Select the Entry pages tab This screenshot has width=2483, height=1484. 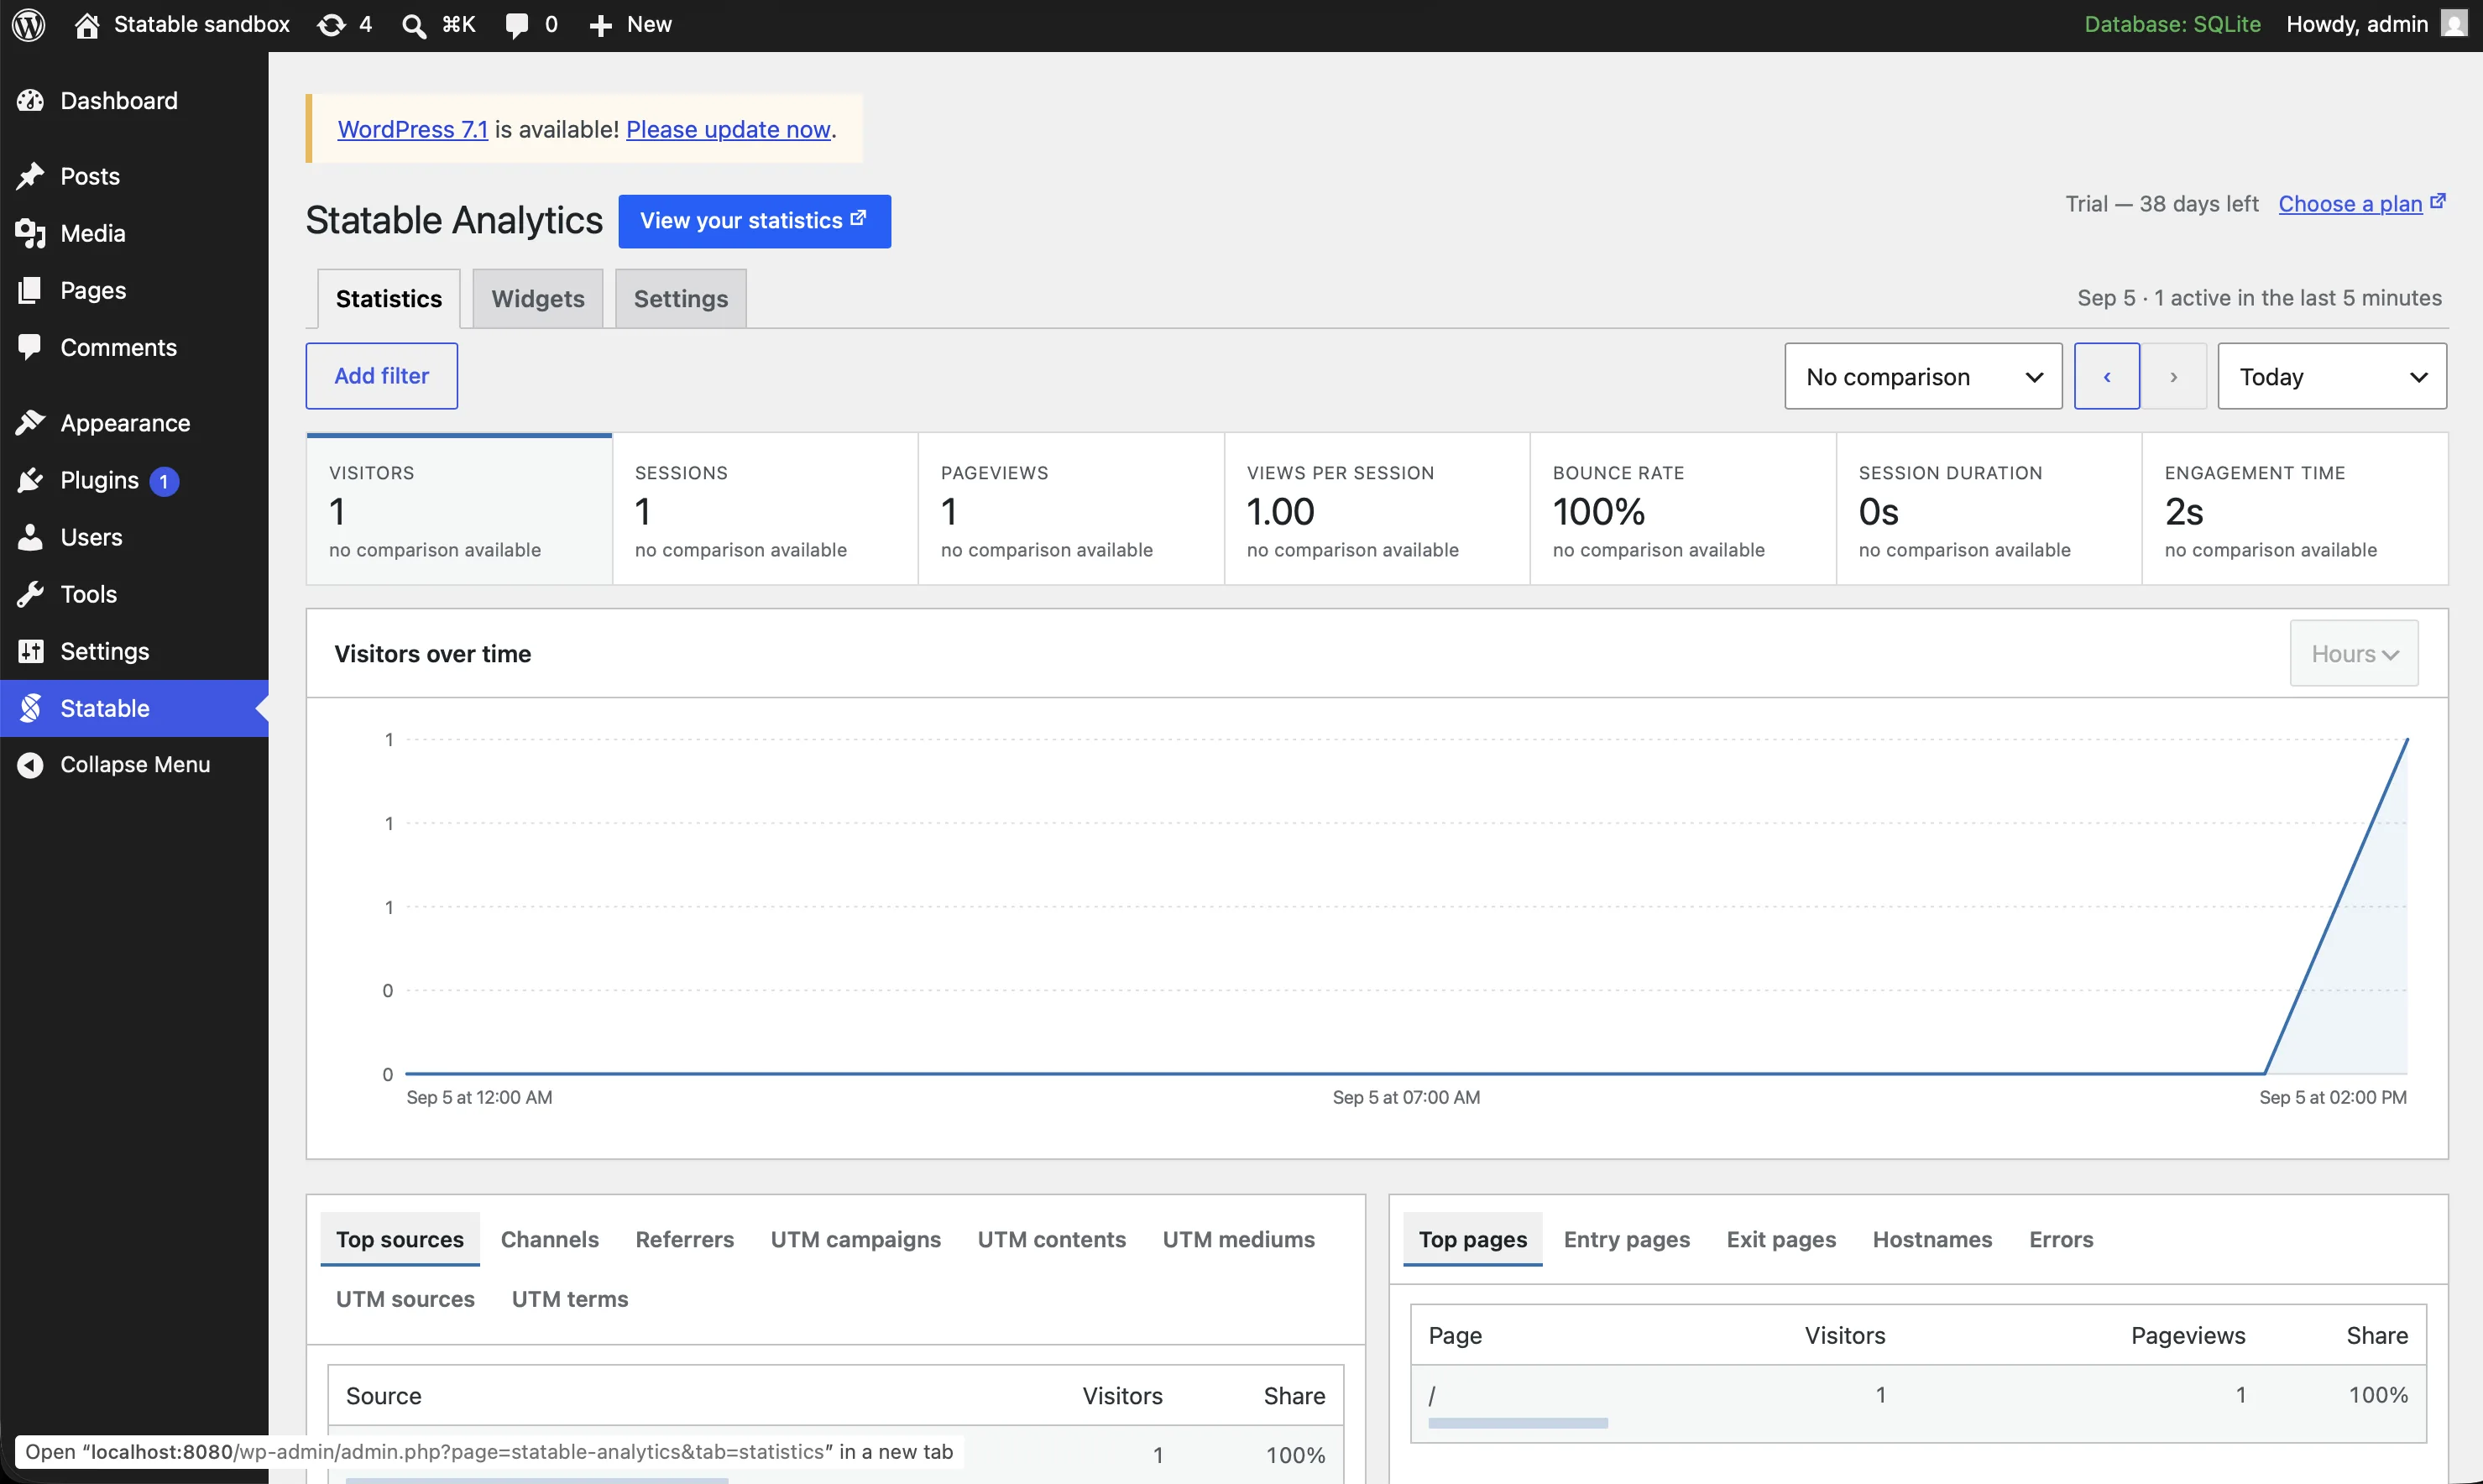[1627, 1239]
